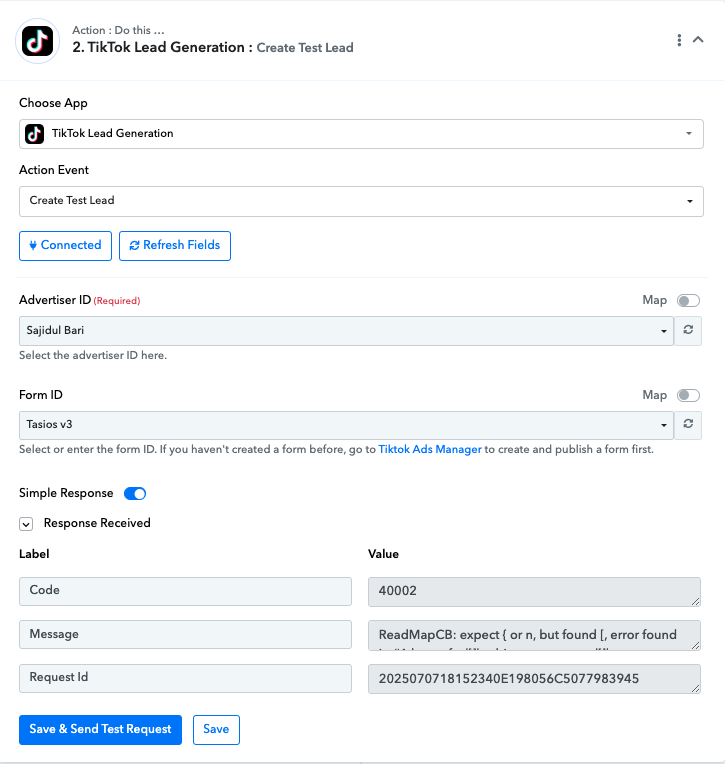Open the Tiktok Ads Manager link

pyautogui.click(x=430, y=449)
